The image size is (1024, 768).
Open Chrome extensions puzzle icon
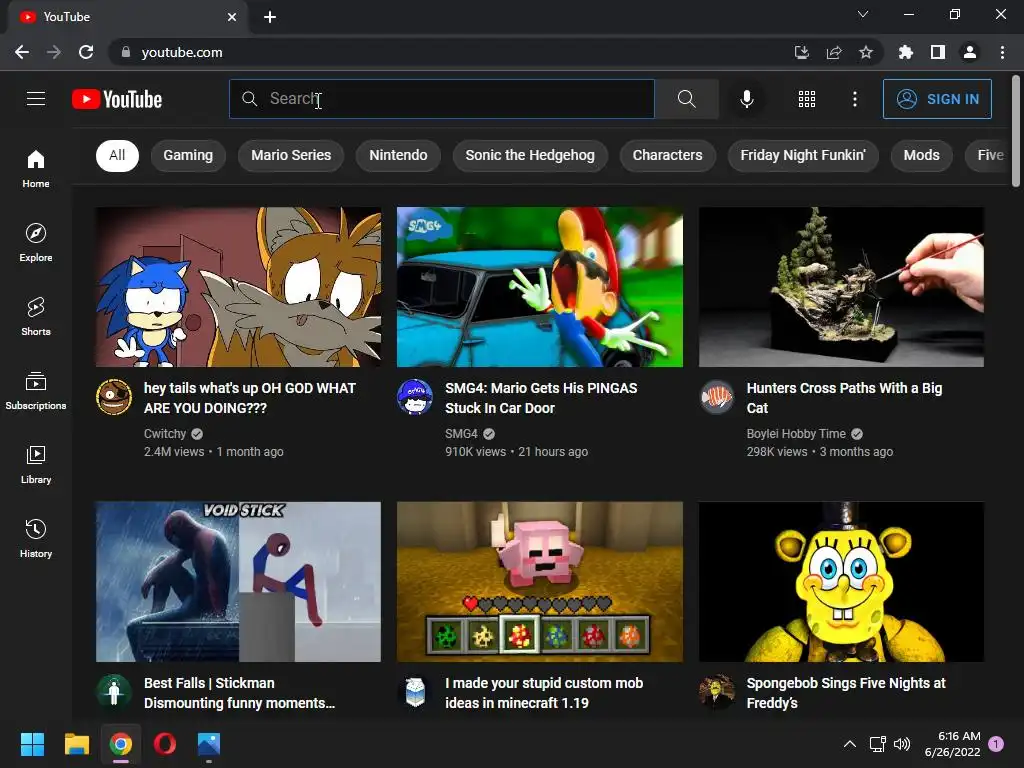(905, 52)
